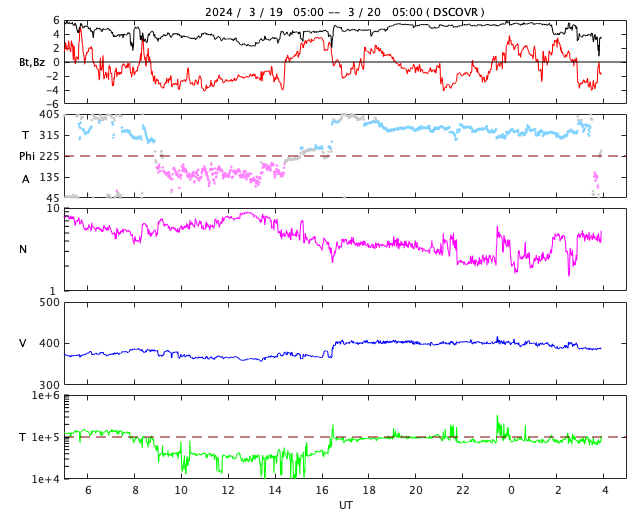This screenshot has height=512, width=640.
Task: Click the "225" tick in Phi panel
Action: coord(49,156)
